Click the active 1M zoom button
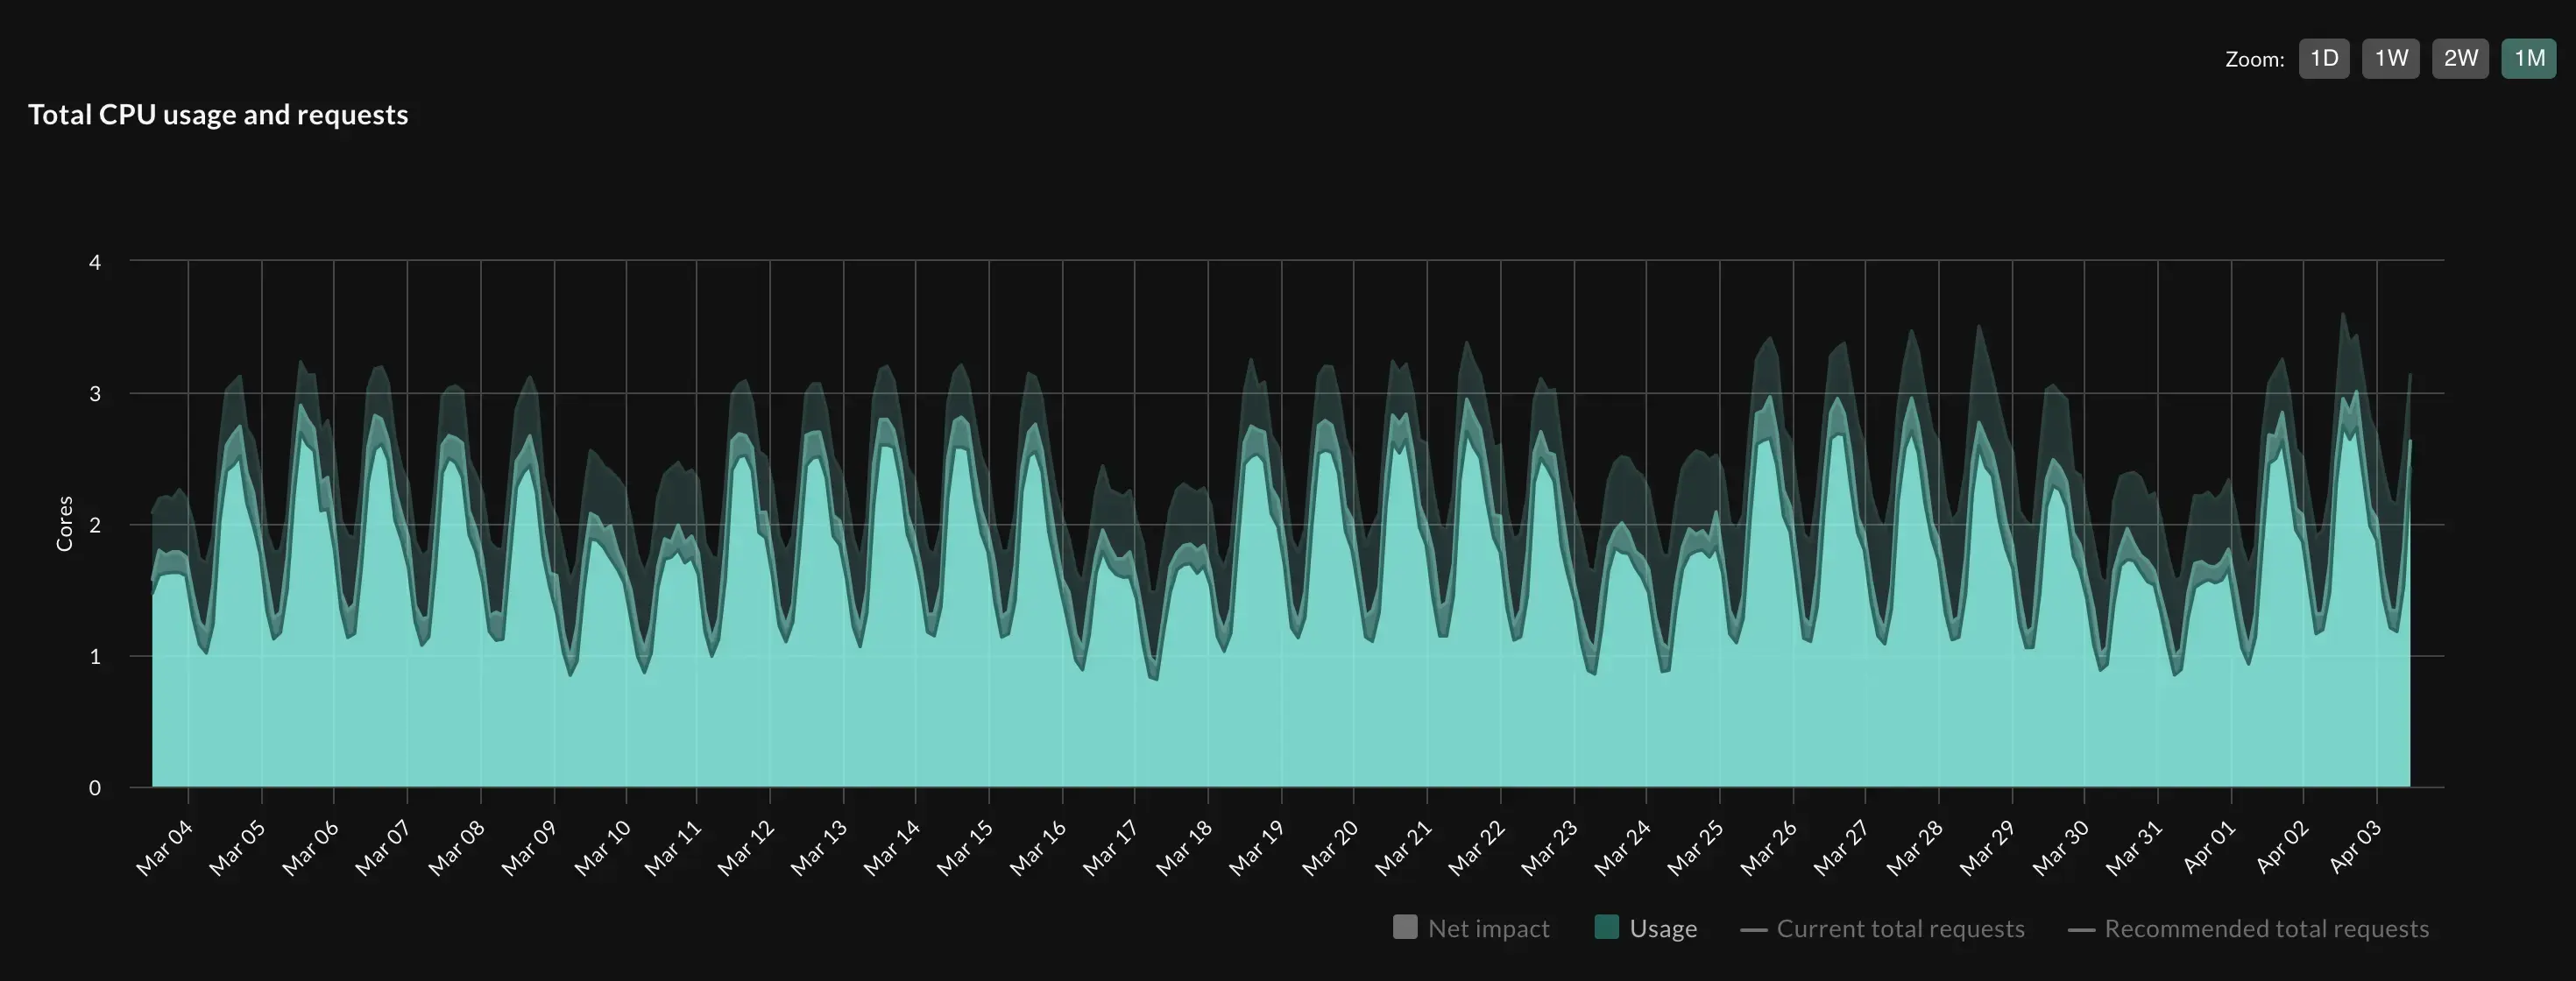Image resolution: width=2576 pixels, height=981 pixels. point(2529,58)
